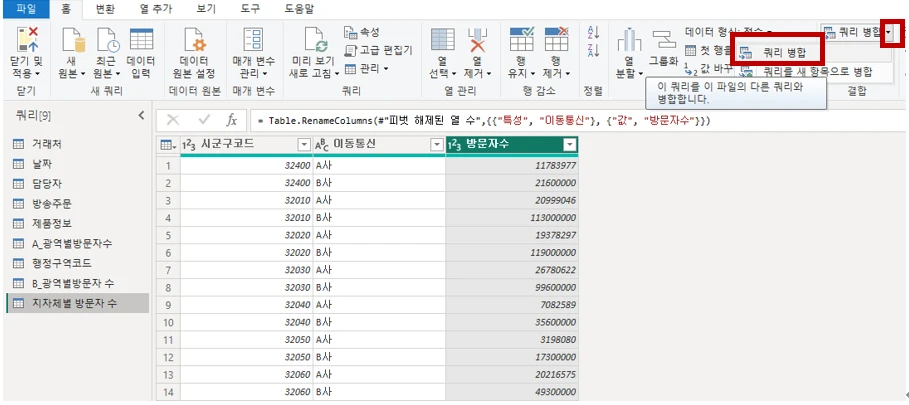Select the 방문자수 column header

(512, 145)
